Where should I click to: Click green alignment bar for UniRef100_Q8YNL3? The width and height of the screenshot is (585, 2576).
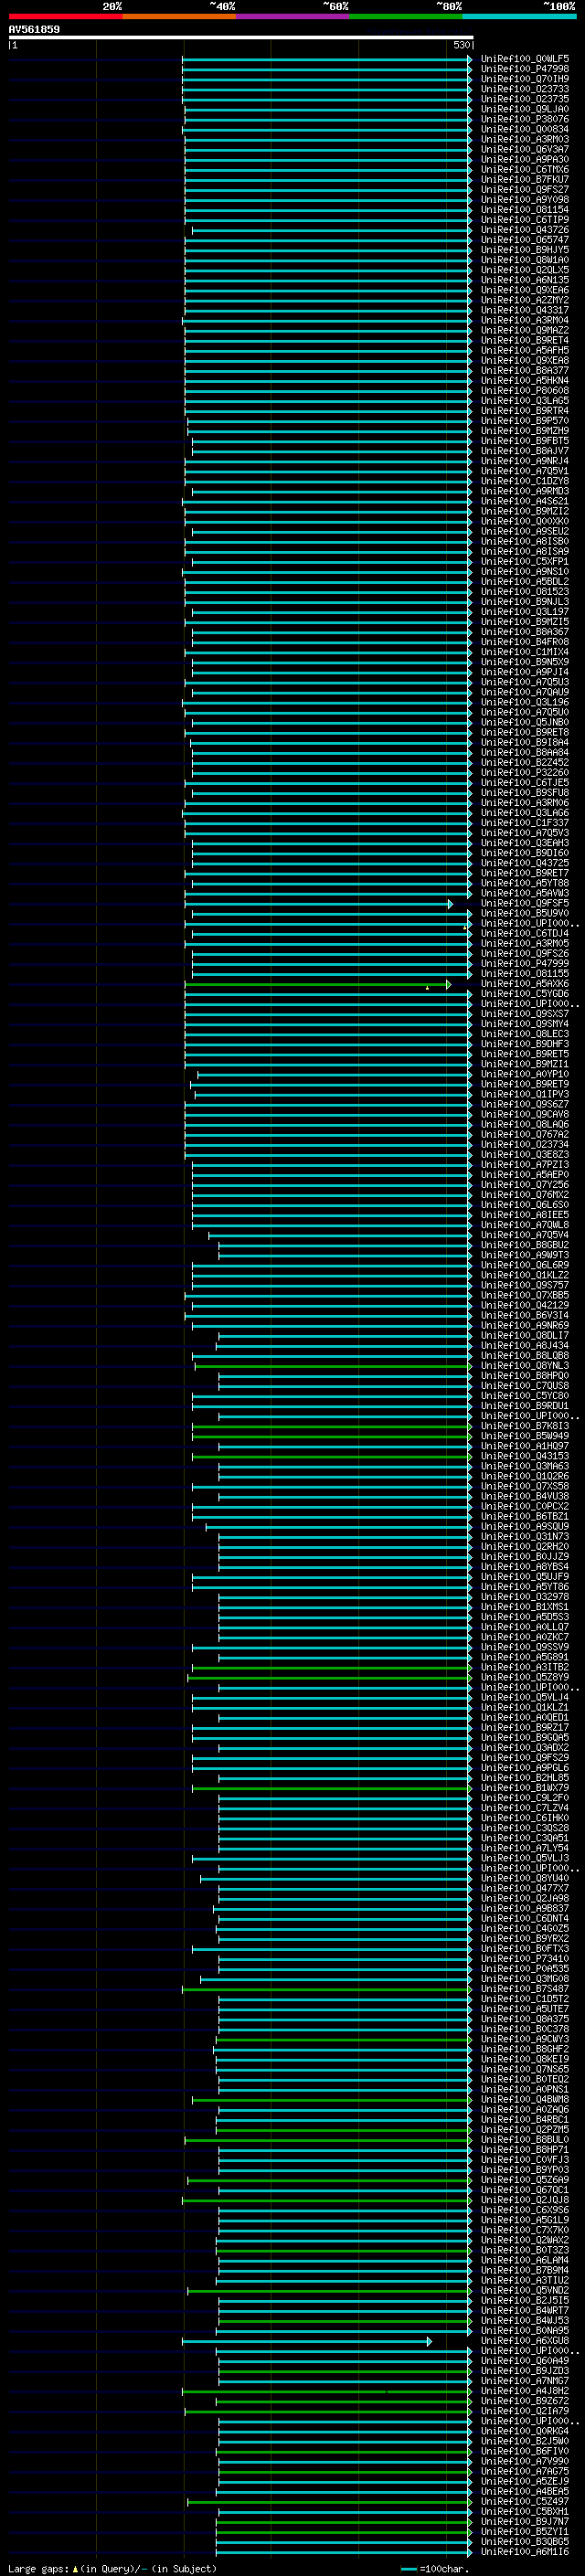click(x=332, y=1367)
